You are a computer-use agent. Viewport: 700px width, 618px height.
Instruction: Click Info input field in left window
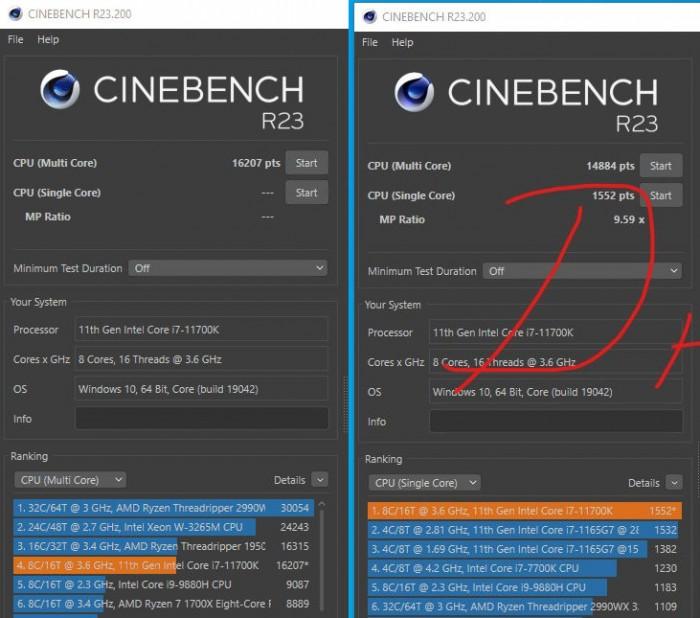tap(202, 418)
